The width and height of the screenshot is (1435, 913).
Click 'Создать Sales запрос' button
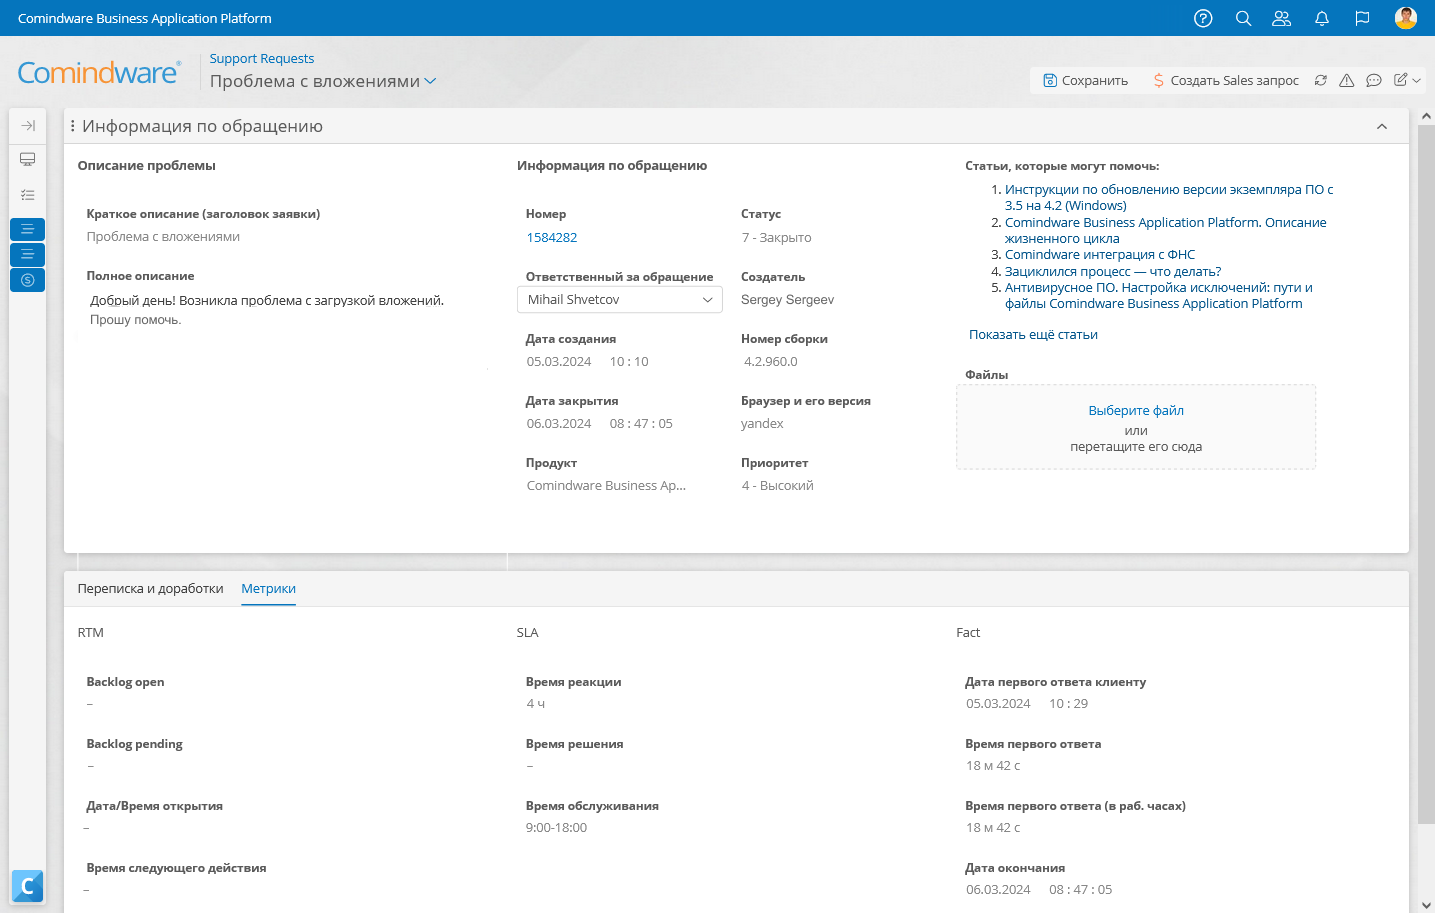tap(1225, 80)
